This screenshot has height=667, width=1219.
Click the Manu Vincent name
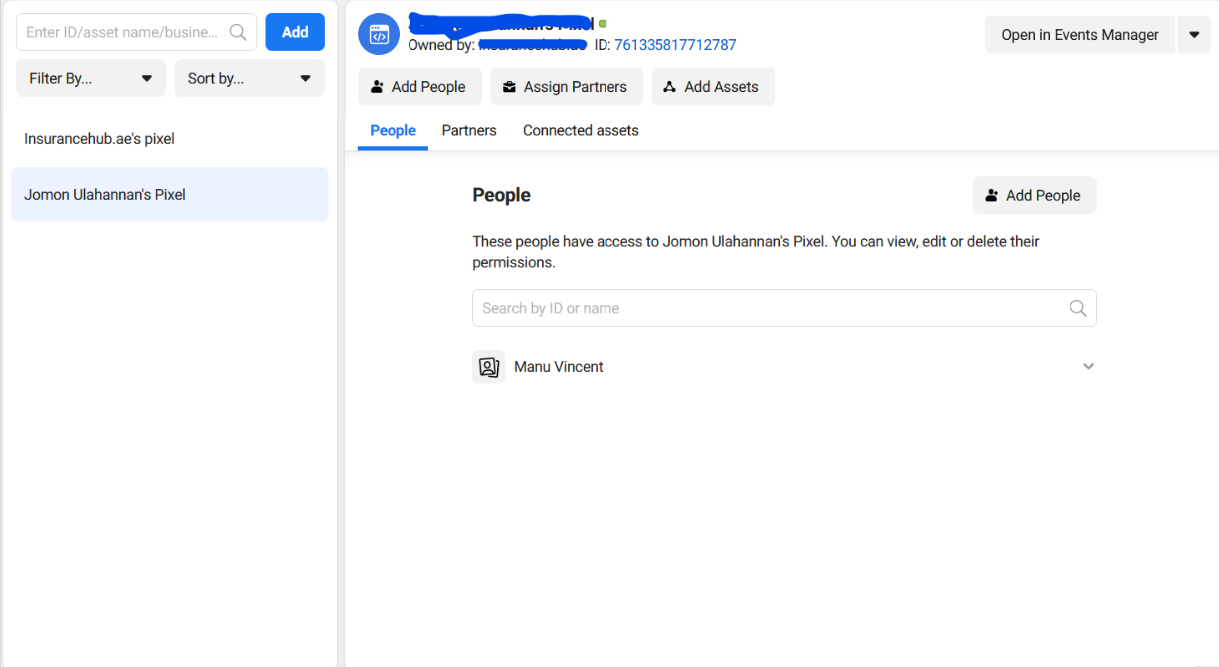pyautogui.click(x=559, y=367)
